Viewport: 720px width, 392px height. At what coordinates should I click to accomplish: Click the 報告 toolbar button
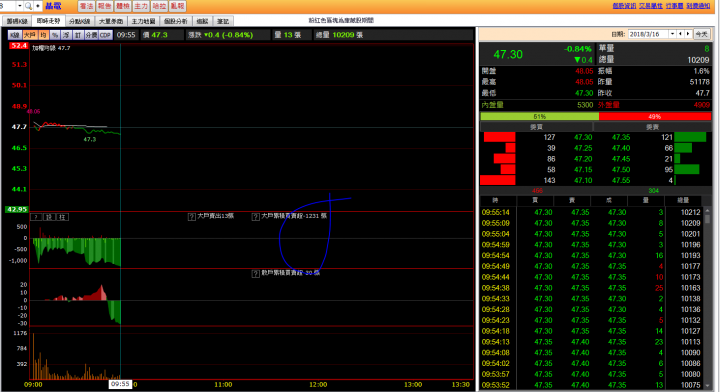pos(105,6)
